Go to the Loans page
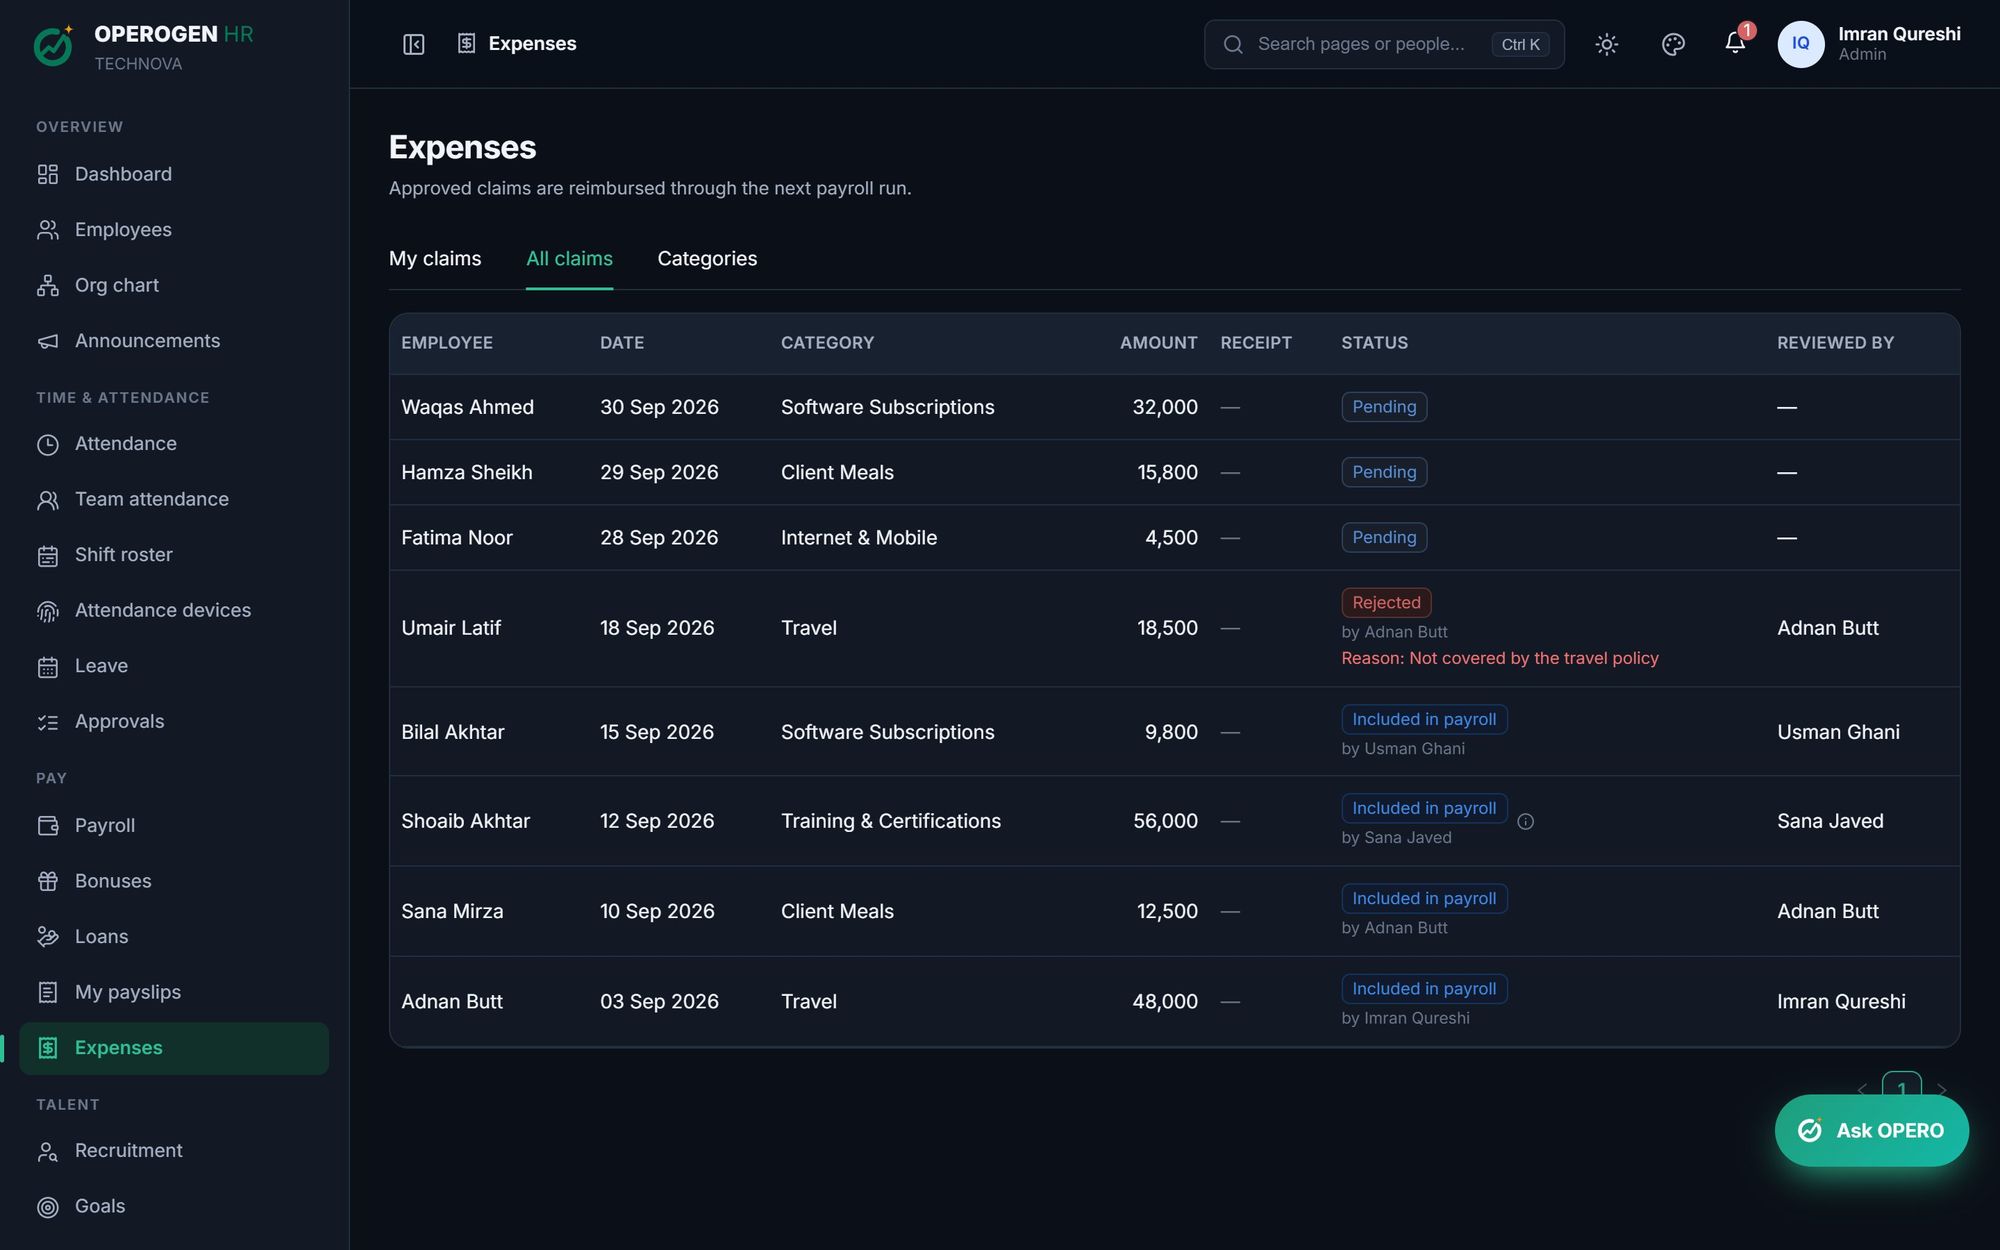The width and height of the screenshot is (2000, 1250). click(x=174, y=937)
